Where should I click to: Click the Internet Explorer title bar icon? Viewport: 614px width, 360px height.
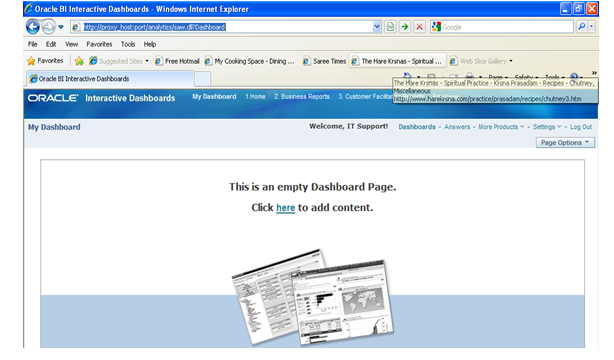29,9
